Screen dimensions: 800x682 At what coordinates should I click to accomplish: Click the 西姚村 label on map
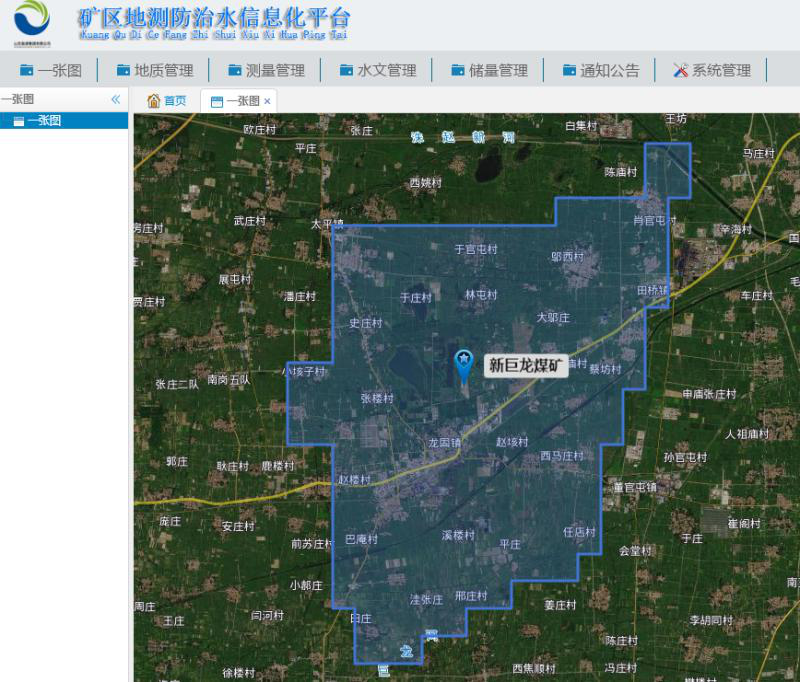[x=426, y=183]
